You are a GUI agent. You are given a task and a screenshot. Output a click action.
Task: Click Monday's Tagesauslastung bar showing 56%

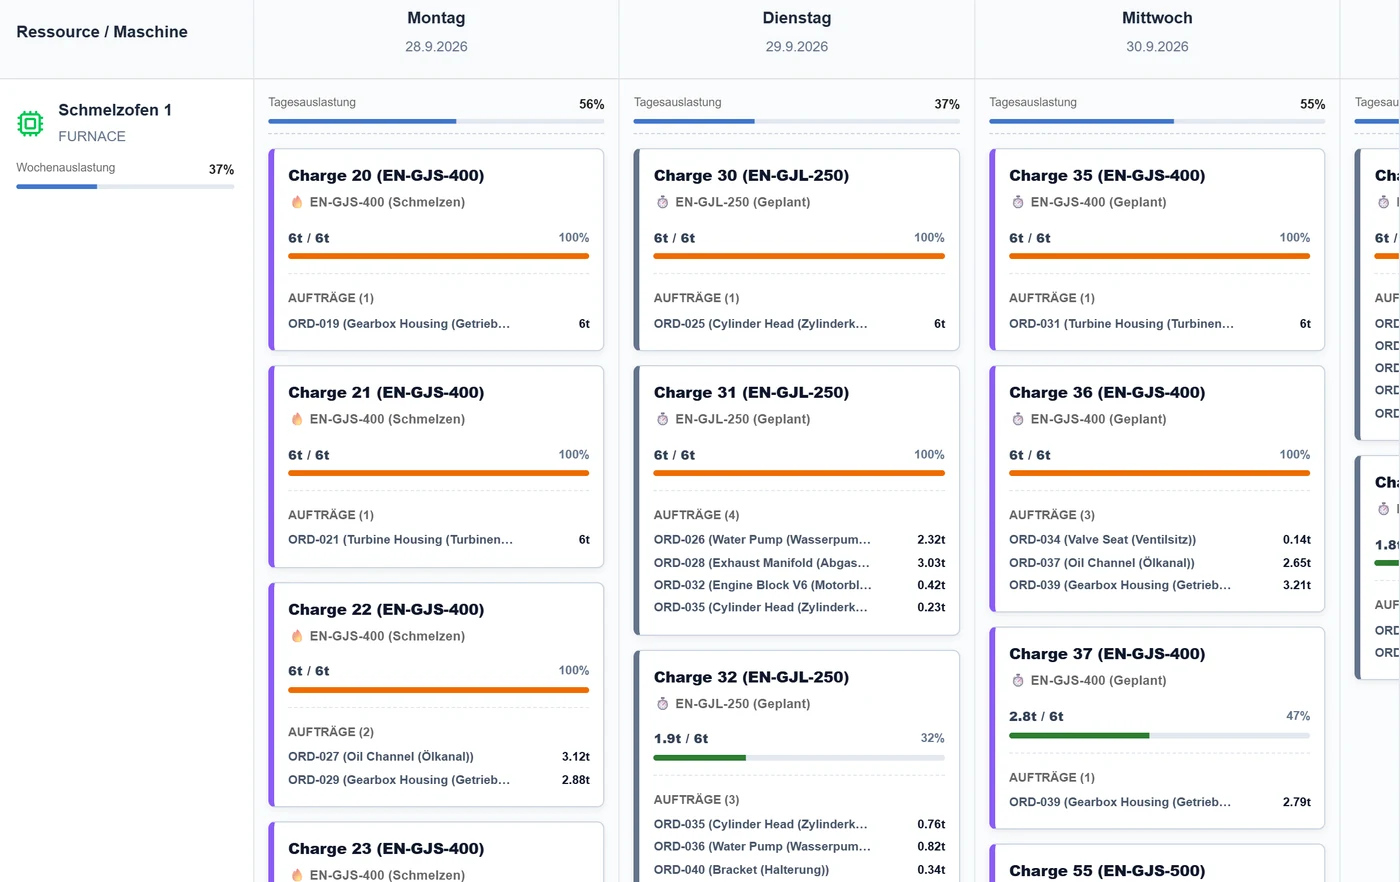tap(436, 121)
